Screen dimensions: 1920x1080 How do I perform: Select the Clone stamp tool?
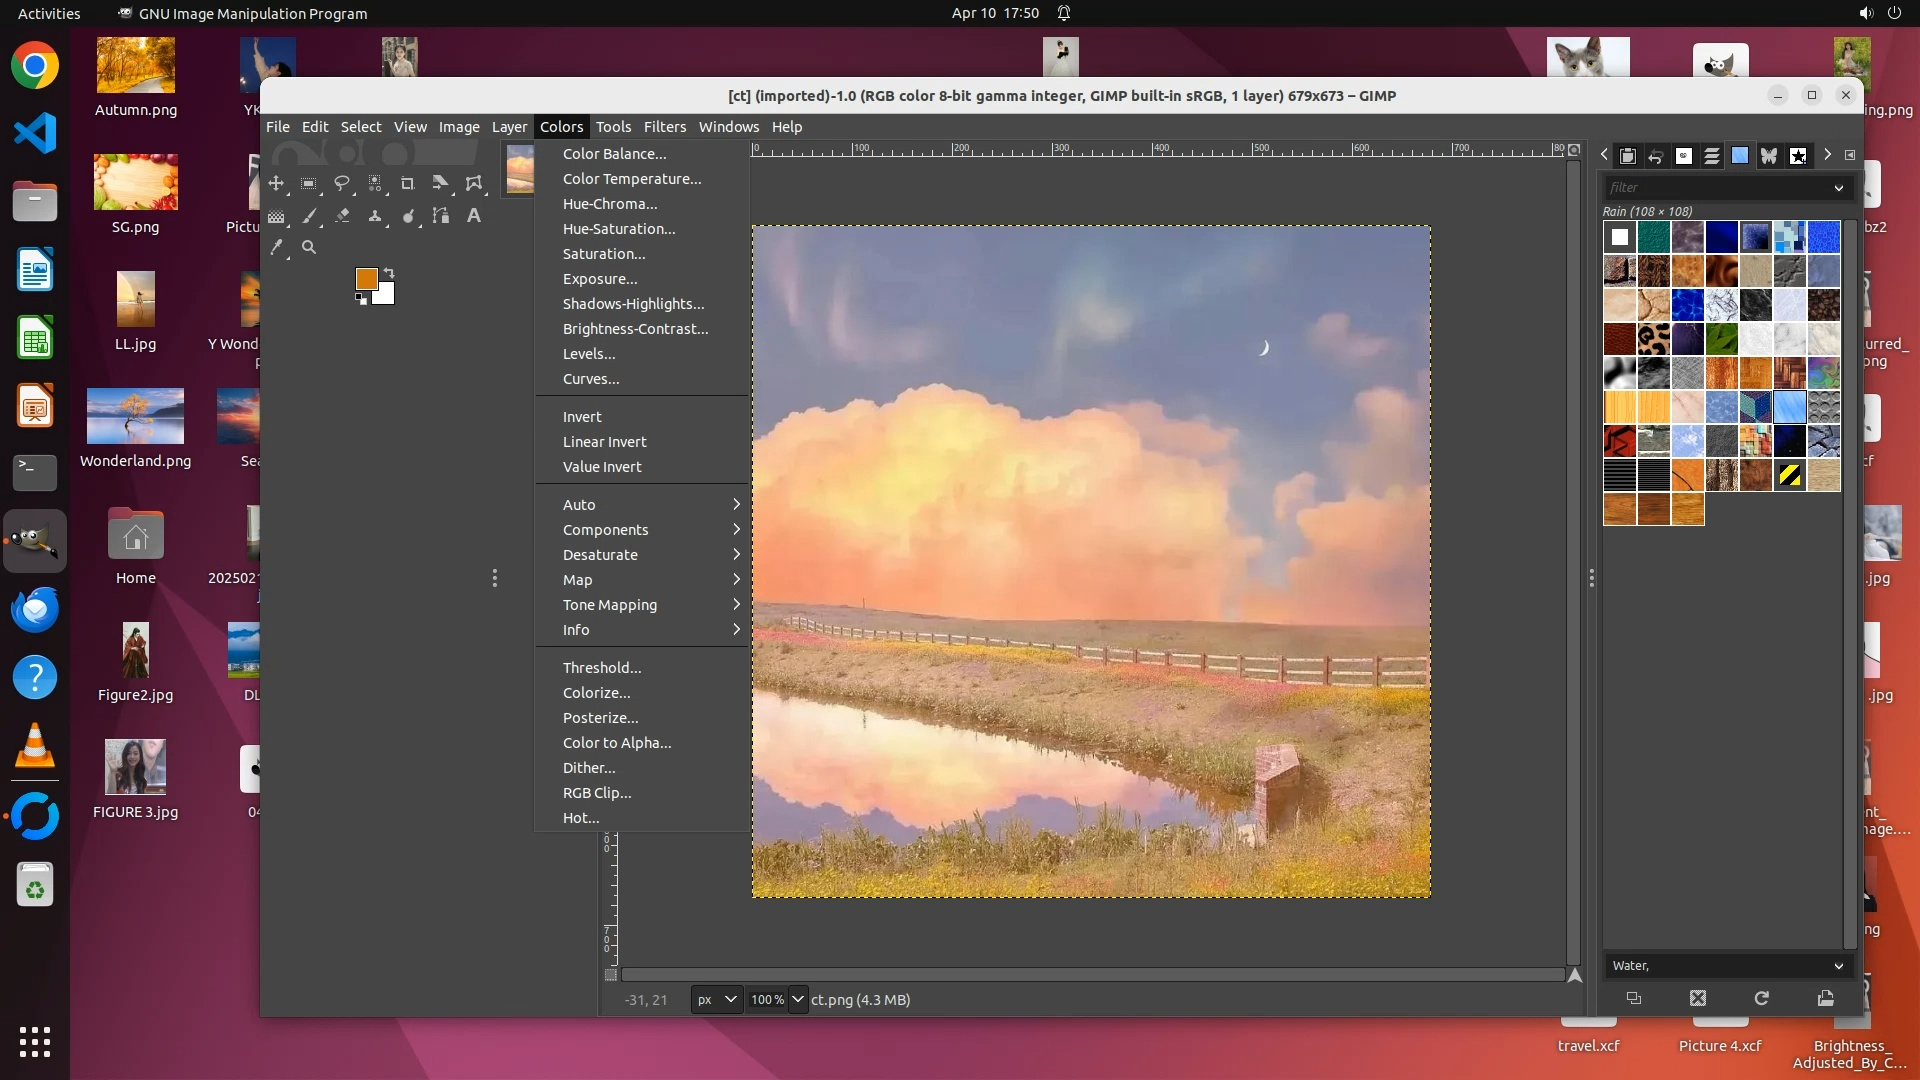375,216
